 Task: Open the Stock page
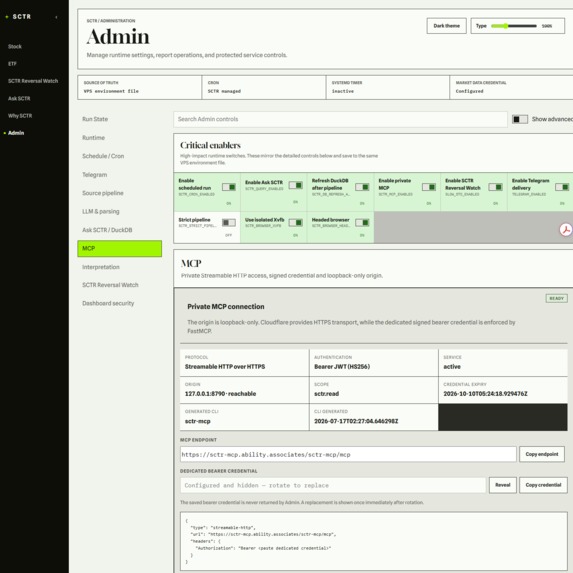15,46
